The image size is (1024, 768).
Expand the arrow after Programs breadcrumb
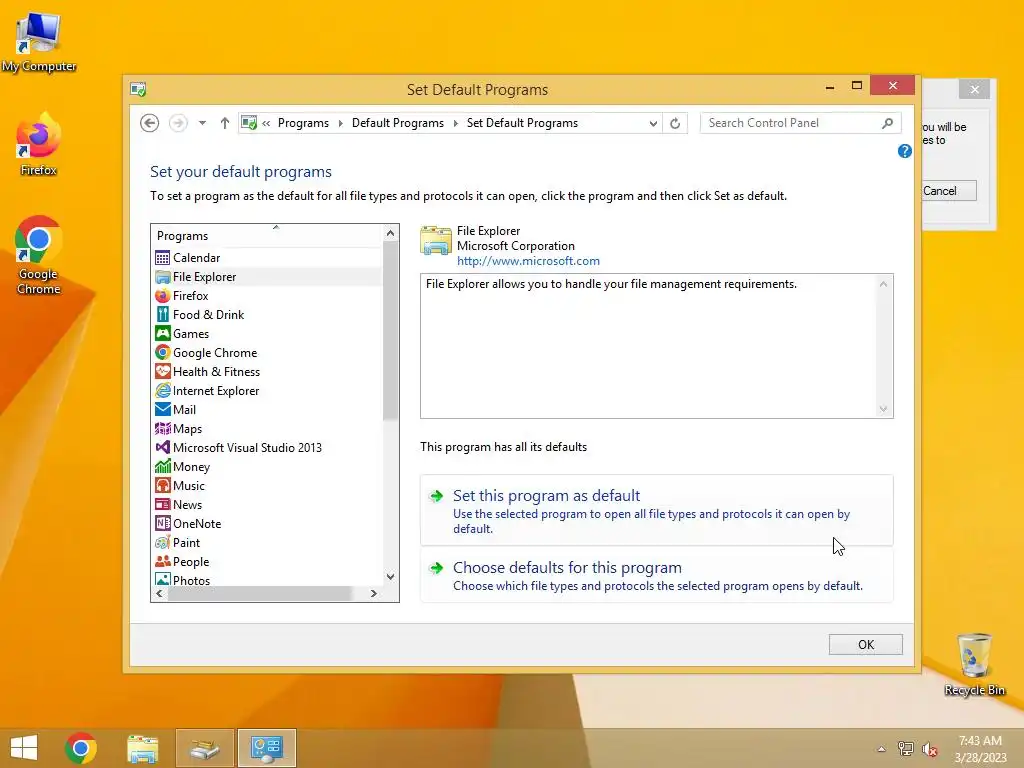(340, 123)
